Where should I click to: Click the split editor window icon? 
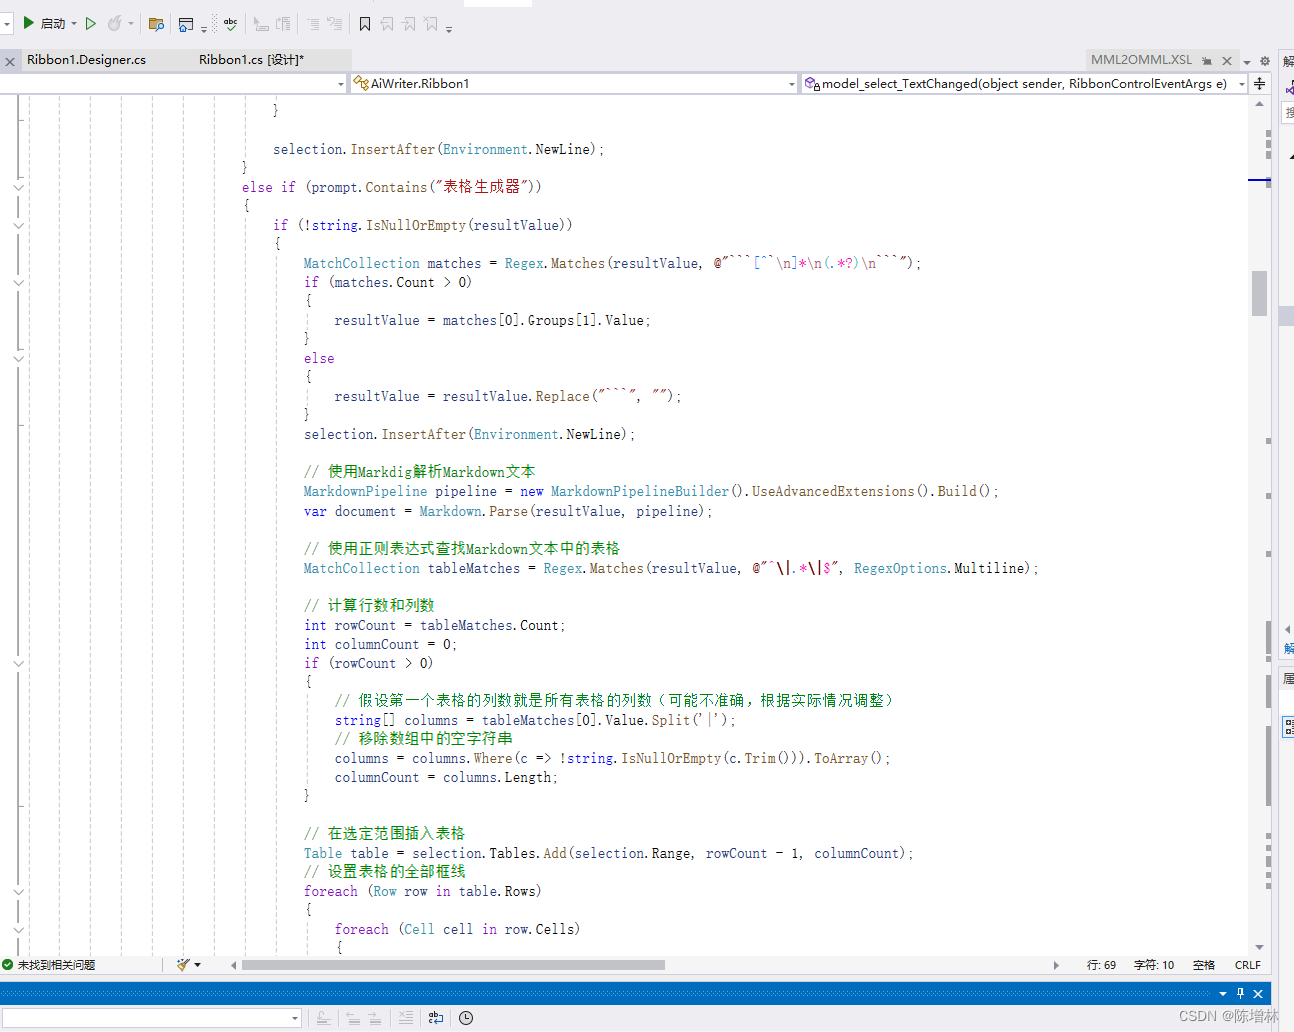[1260, 84]
